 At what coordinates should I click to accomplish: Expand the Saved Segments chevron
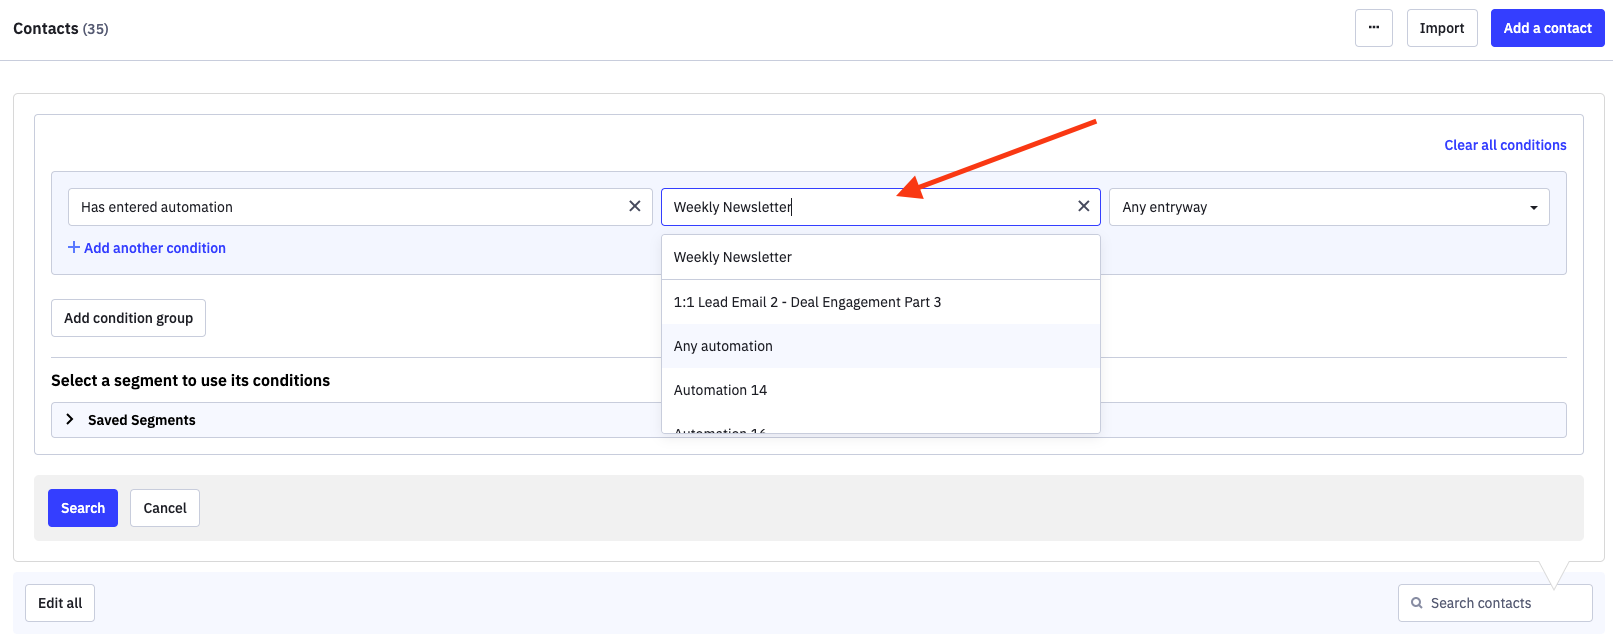[69, 420]
